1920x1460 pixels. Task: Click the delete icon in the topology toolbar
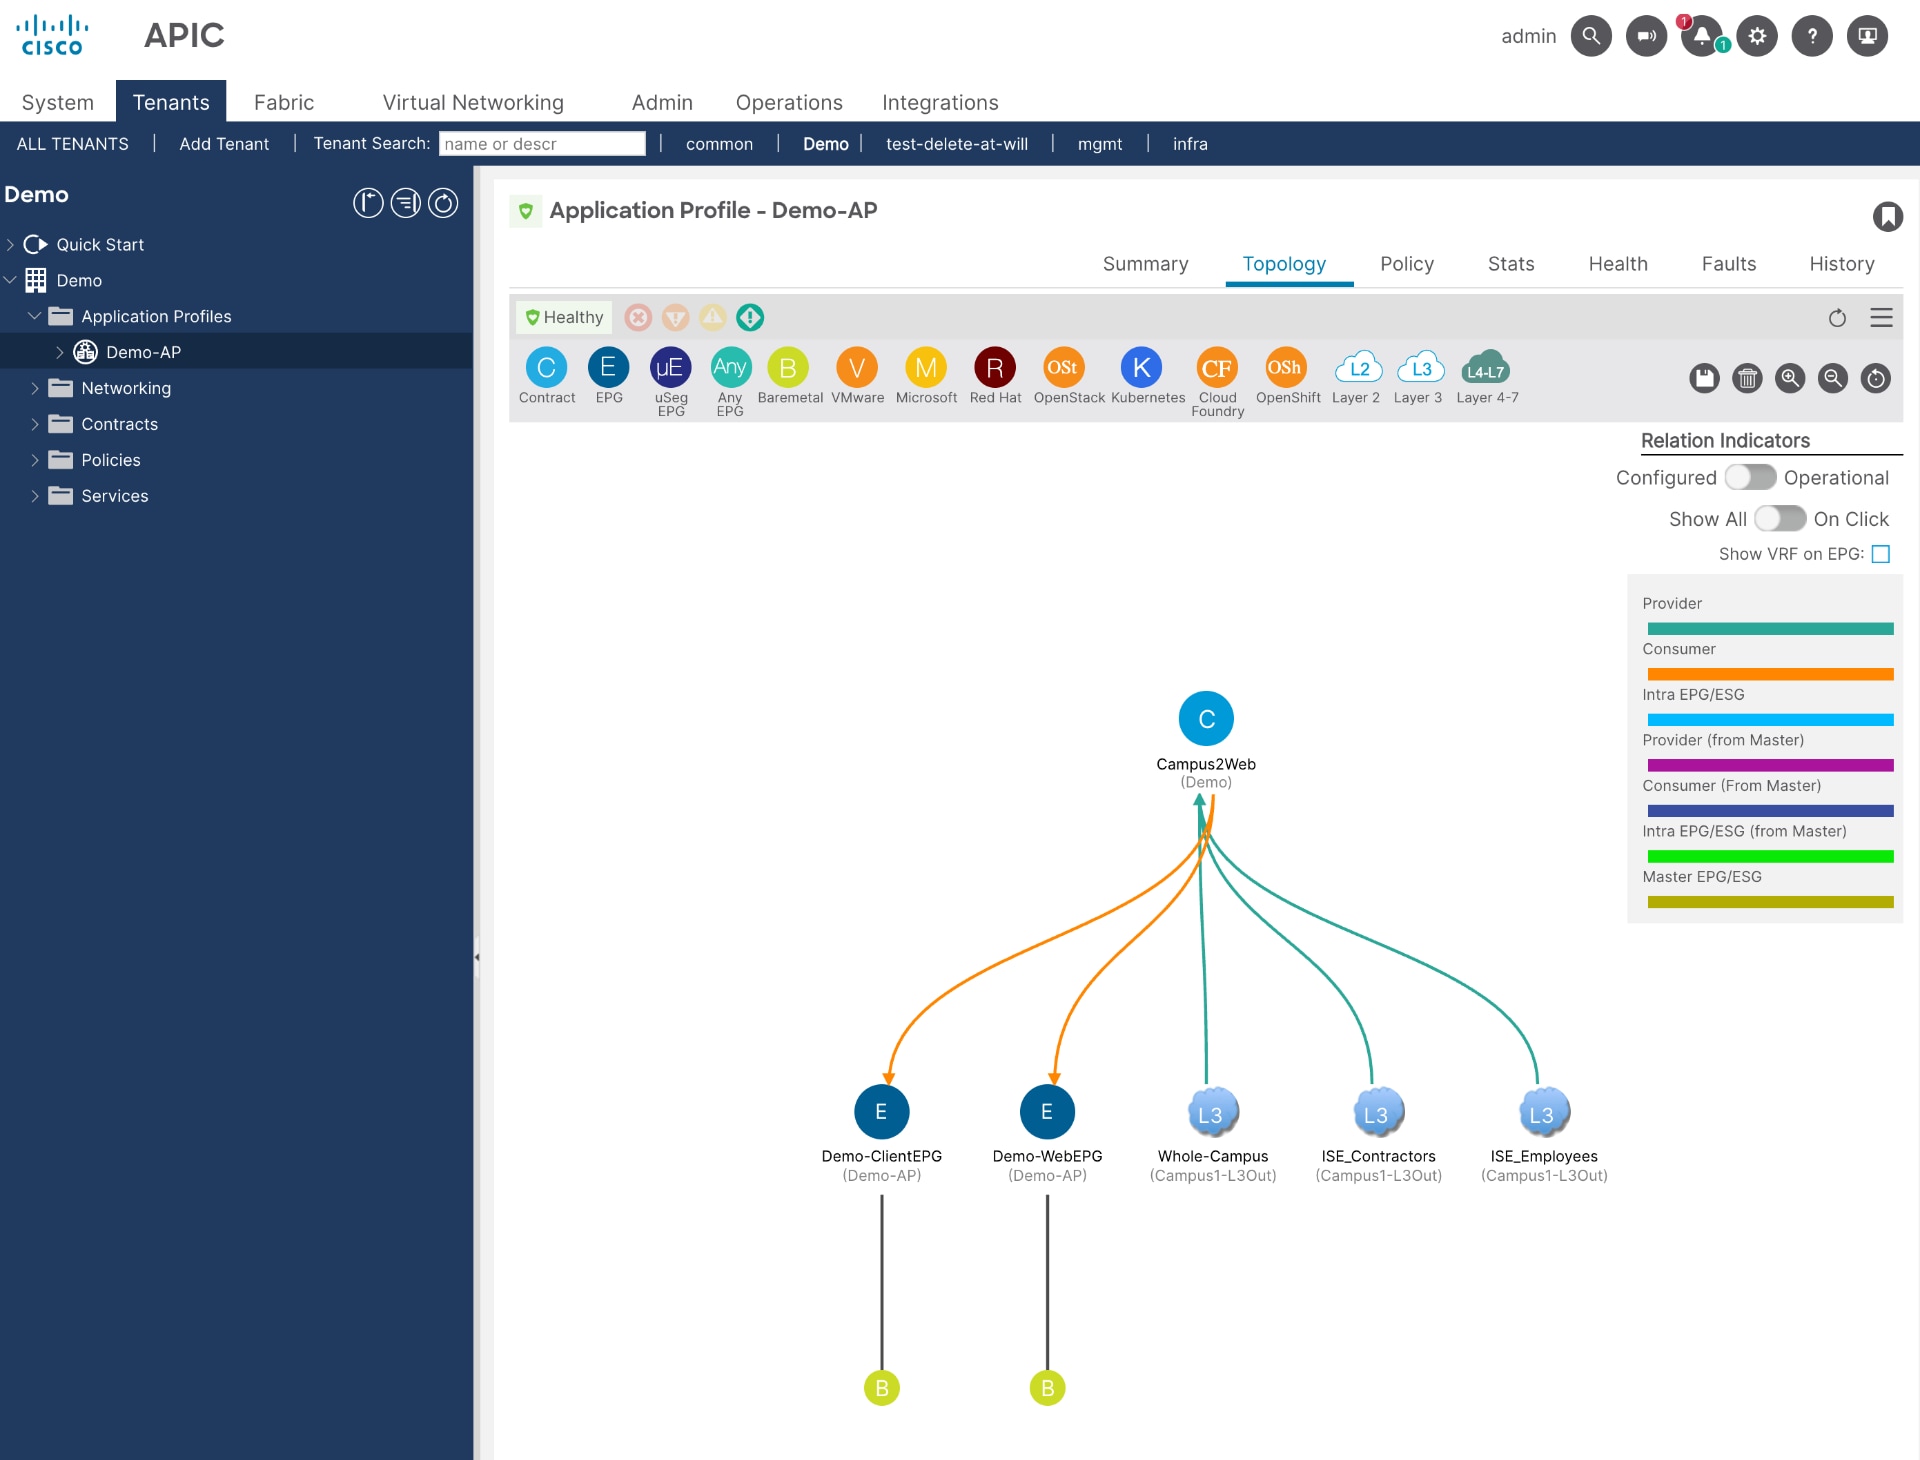[1747, 378]
